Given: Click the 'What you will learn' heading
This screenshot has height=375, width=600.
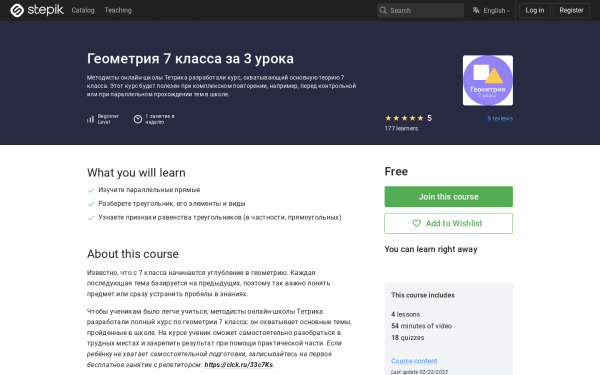Looking at the screenshot, I should (x=136, y=173).
